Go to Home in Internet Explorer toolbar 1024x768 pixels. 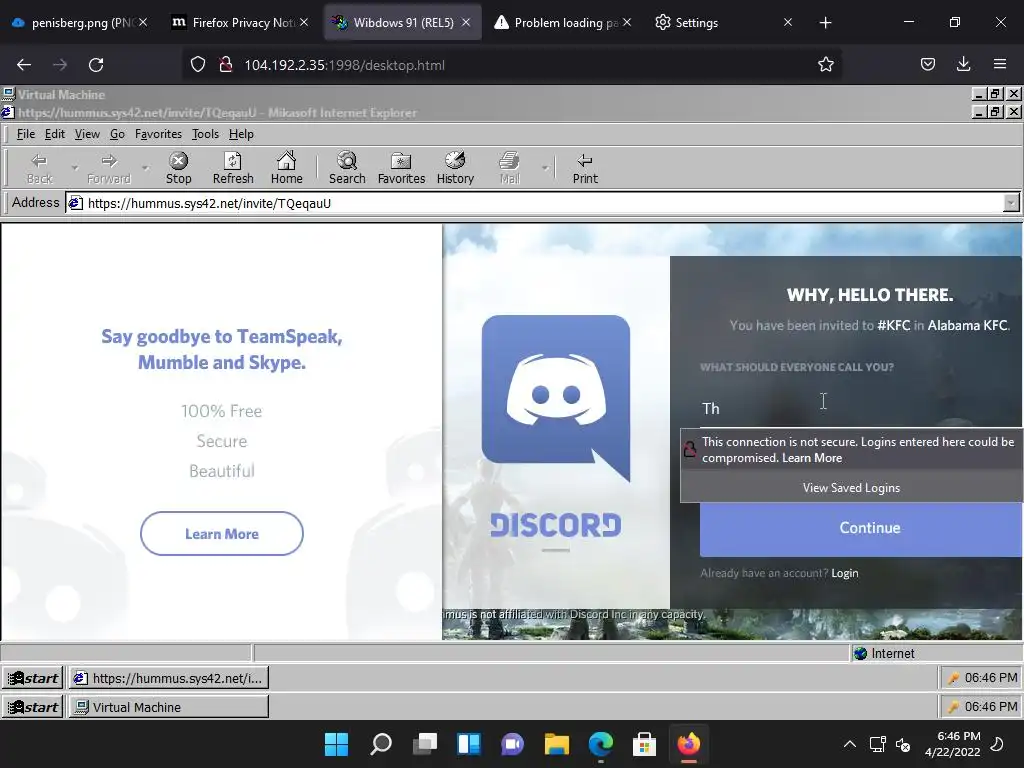(x=287, y=168)
